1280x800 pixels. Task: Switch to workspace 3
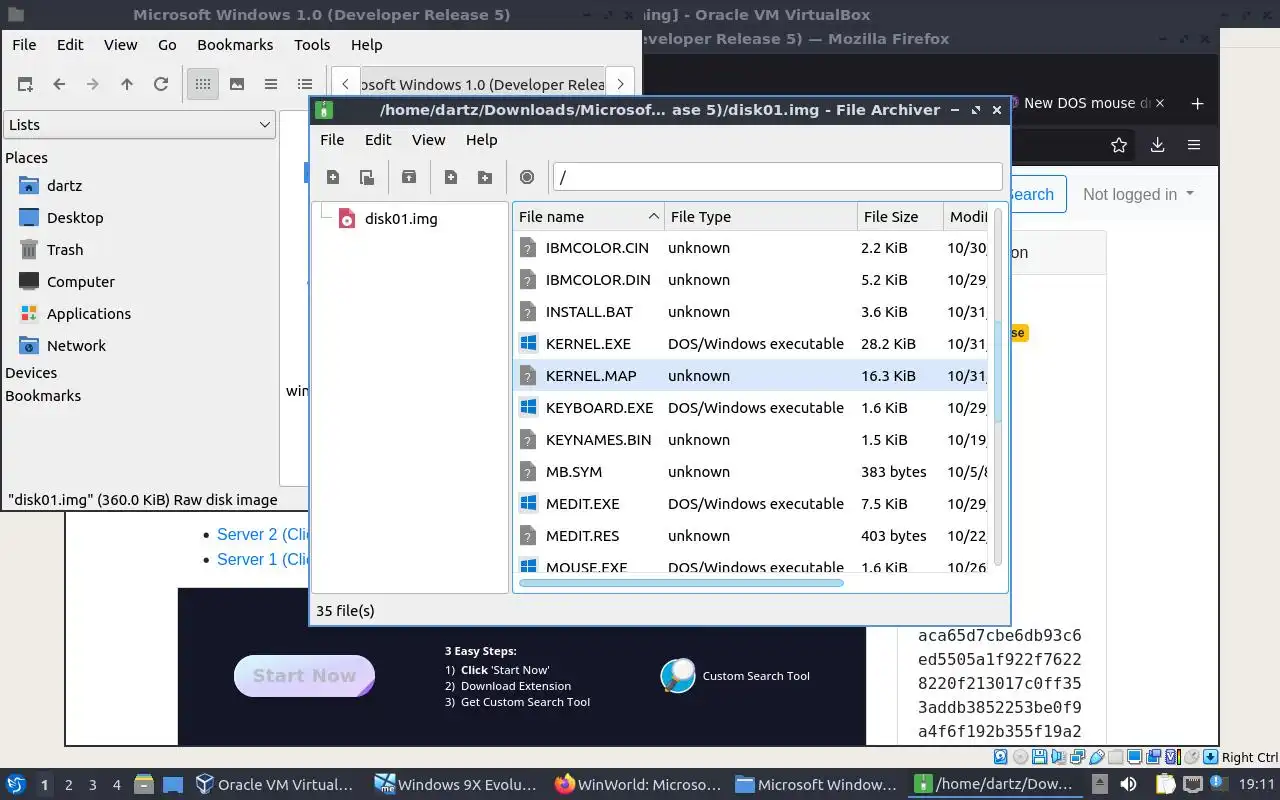tap(93, 785)
